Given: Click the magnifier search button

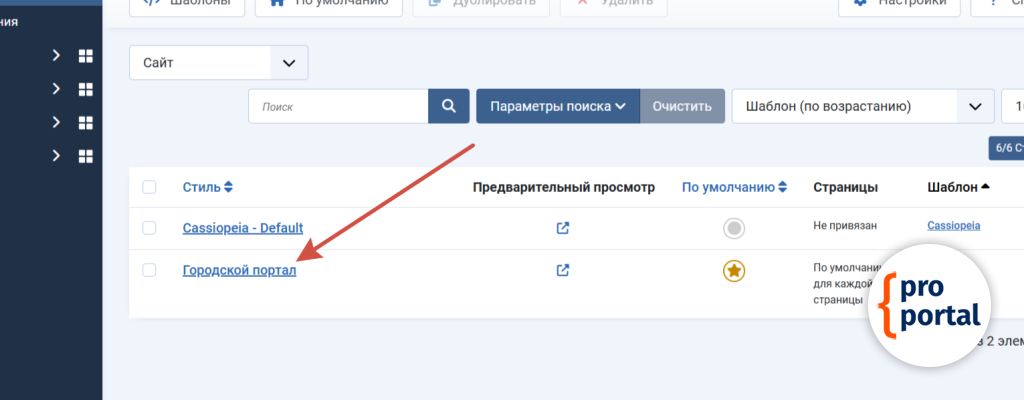Looking at the screenshot, I should click(x=449, y=106).
